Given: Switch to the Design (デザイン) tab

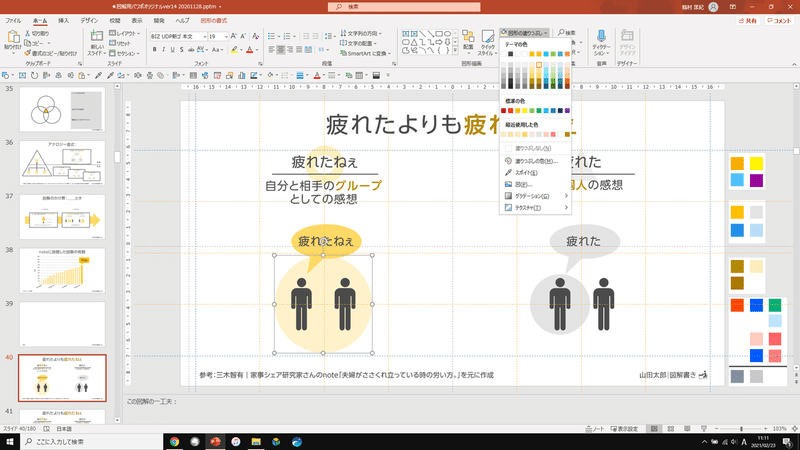Looking at the screenshot, I should click(x=89, y=21).
